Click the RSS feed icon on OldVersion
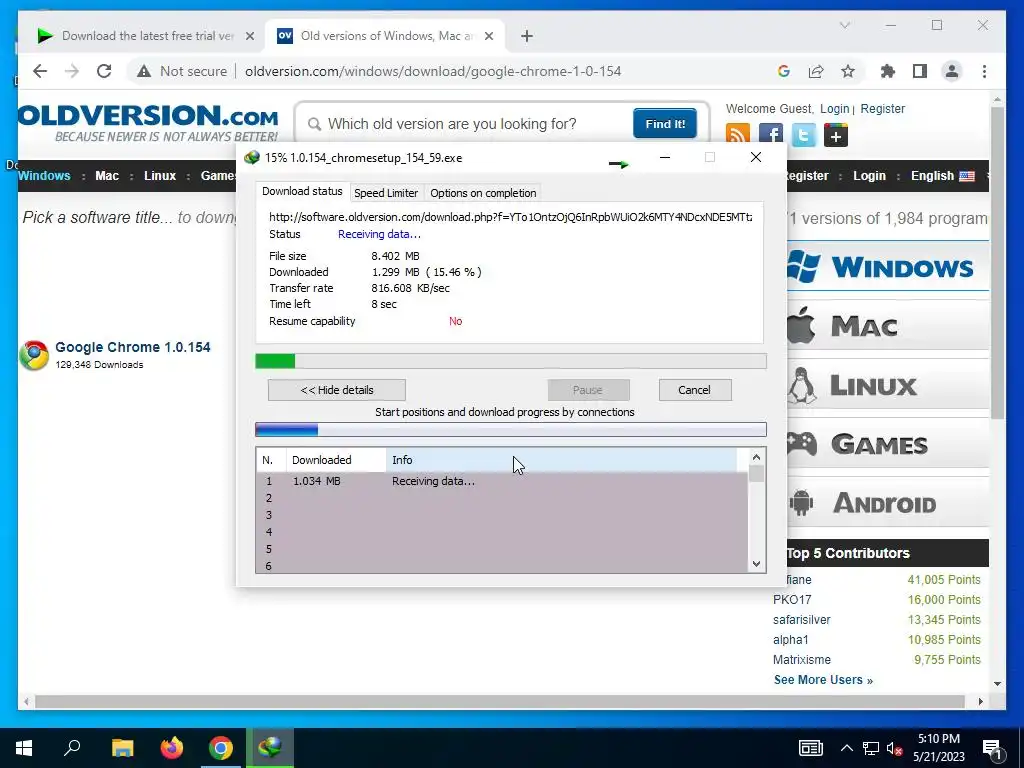Viewport: 1024px width, 768px height. tap(738, 135)
